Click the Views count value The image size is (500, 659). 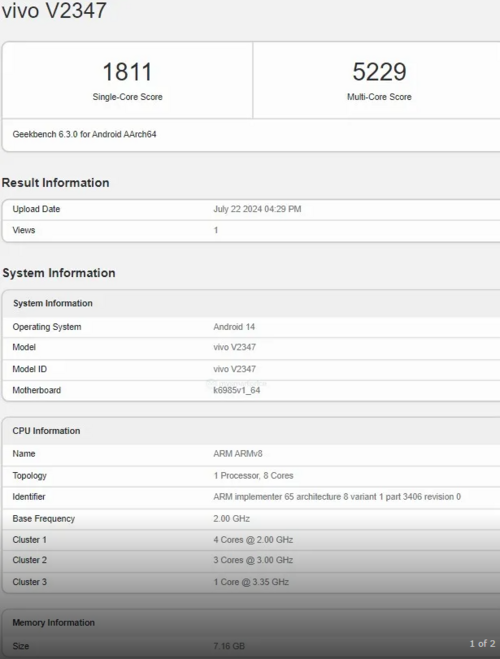pyautogui.click(x=216, y=230)
